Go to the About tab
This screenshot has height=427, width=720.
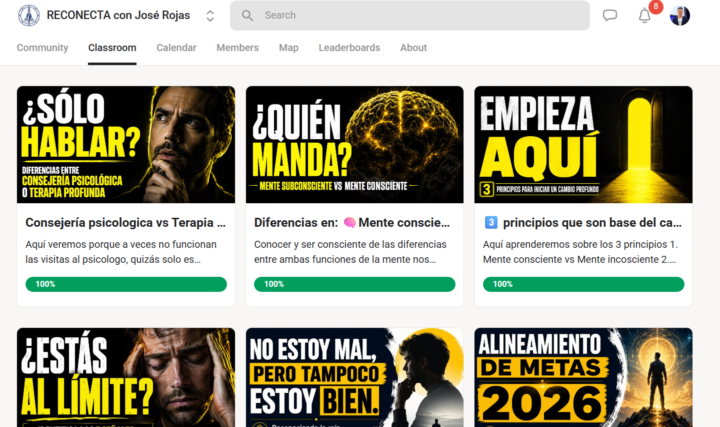[x=413, y=48]
